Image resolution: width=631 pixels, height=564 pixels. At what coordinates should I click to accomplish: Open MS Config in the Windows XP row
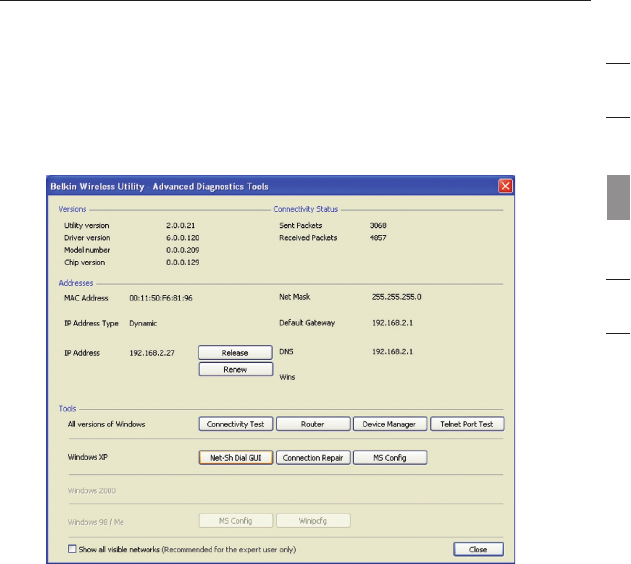390,458
